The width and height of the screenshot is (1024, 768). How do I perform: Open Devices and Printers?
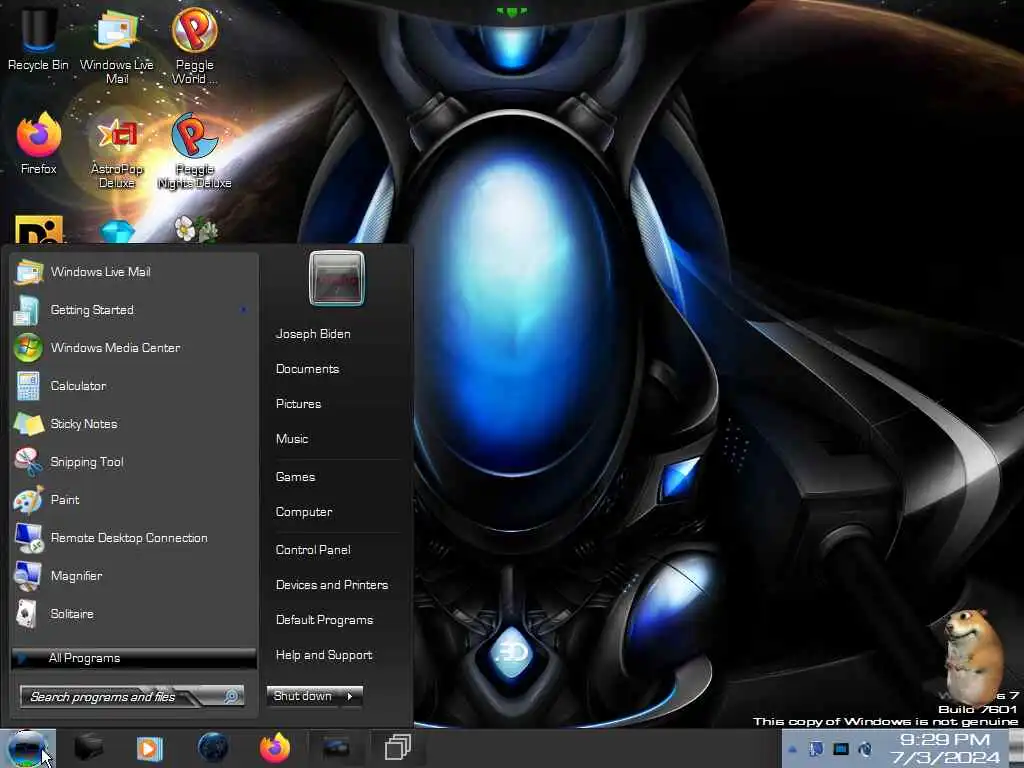click(x=332, y=585)
